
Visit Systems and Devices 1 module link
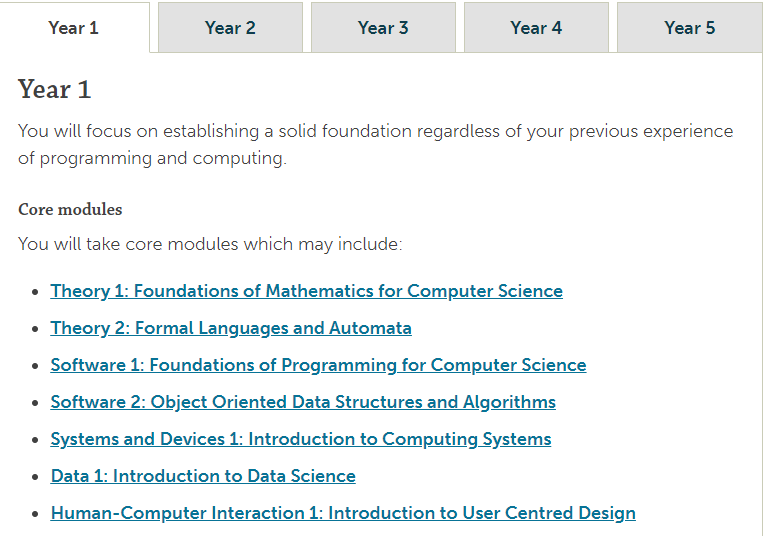(301, 439)
